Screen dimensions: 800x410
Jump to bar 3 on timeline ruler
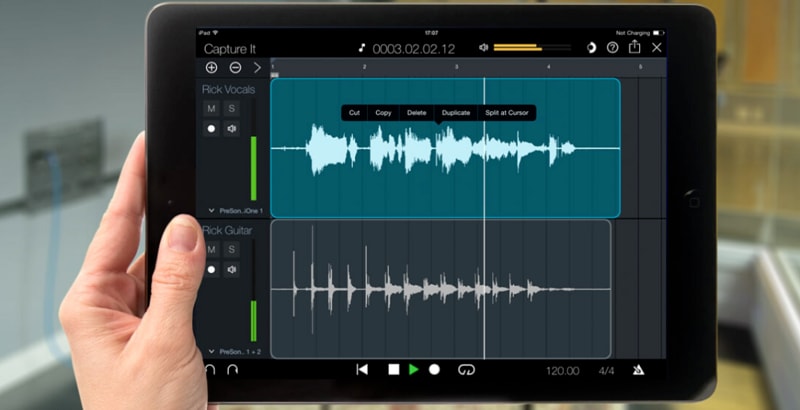457,67
